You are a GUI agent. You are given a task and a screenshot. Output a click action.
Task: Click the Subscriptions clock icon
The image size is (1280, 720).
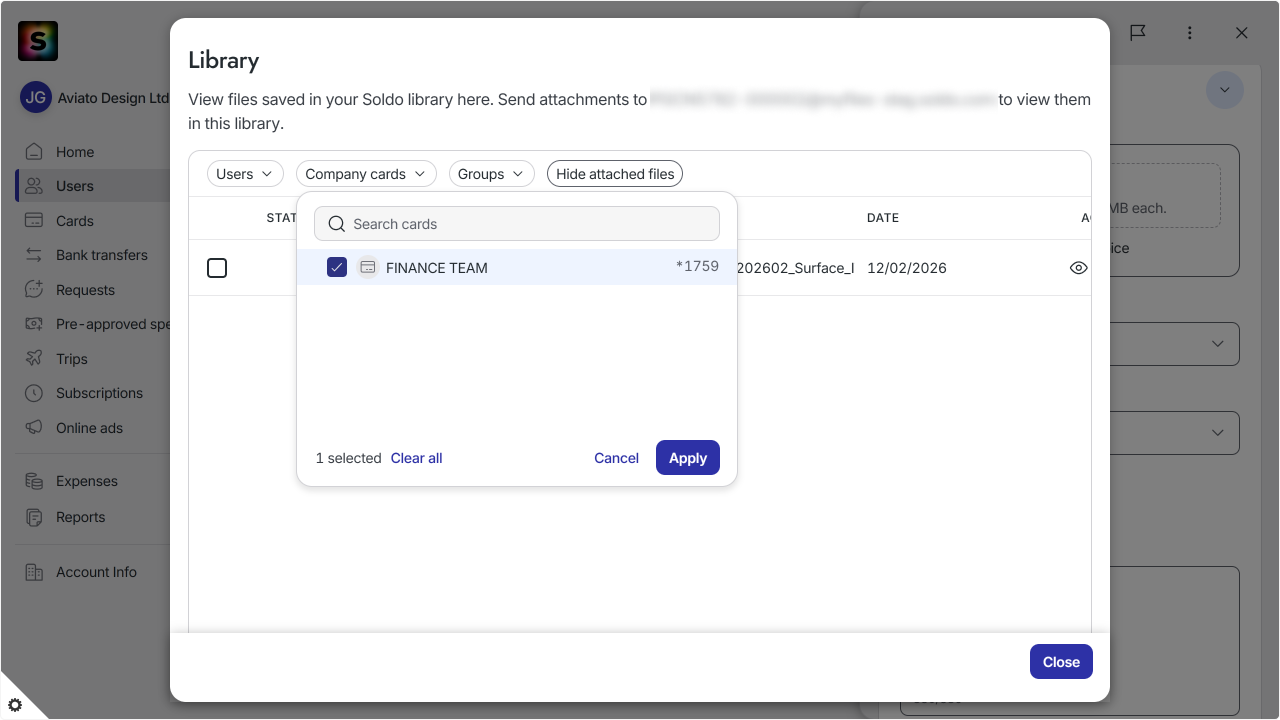34,393
